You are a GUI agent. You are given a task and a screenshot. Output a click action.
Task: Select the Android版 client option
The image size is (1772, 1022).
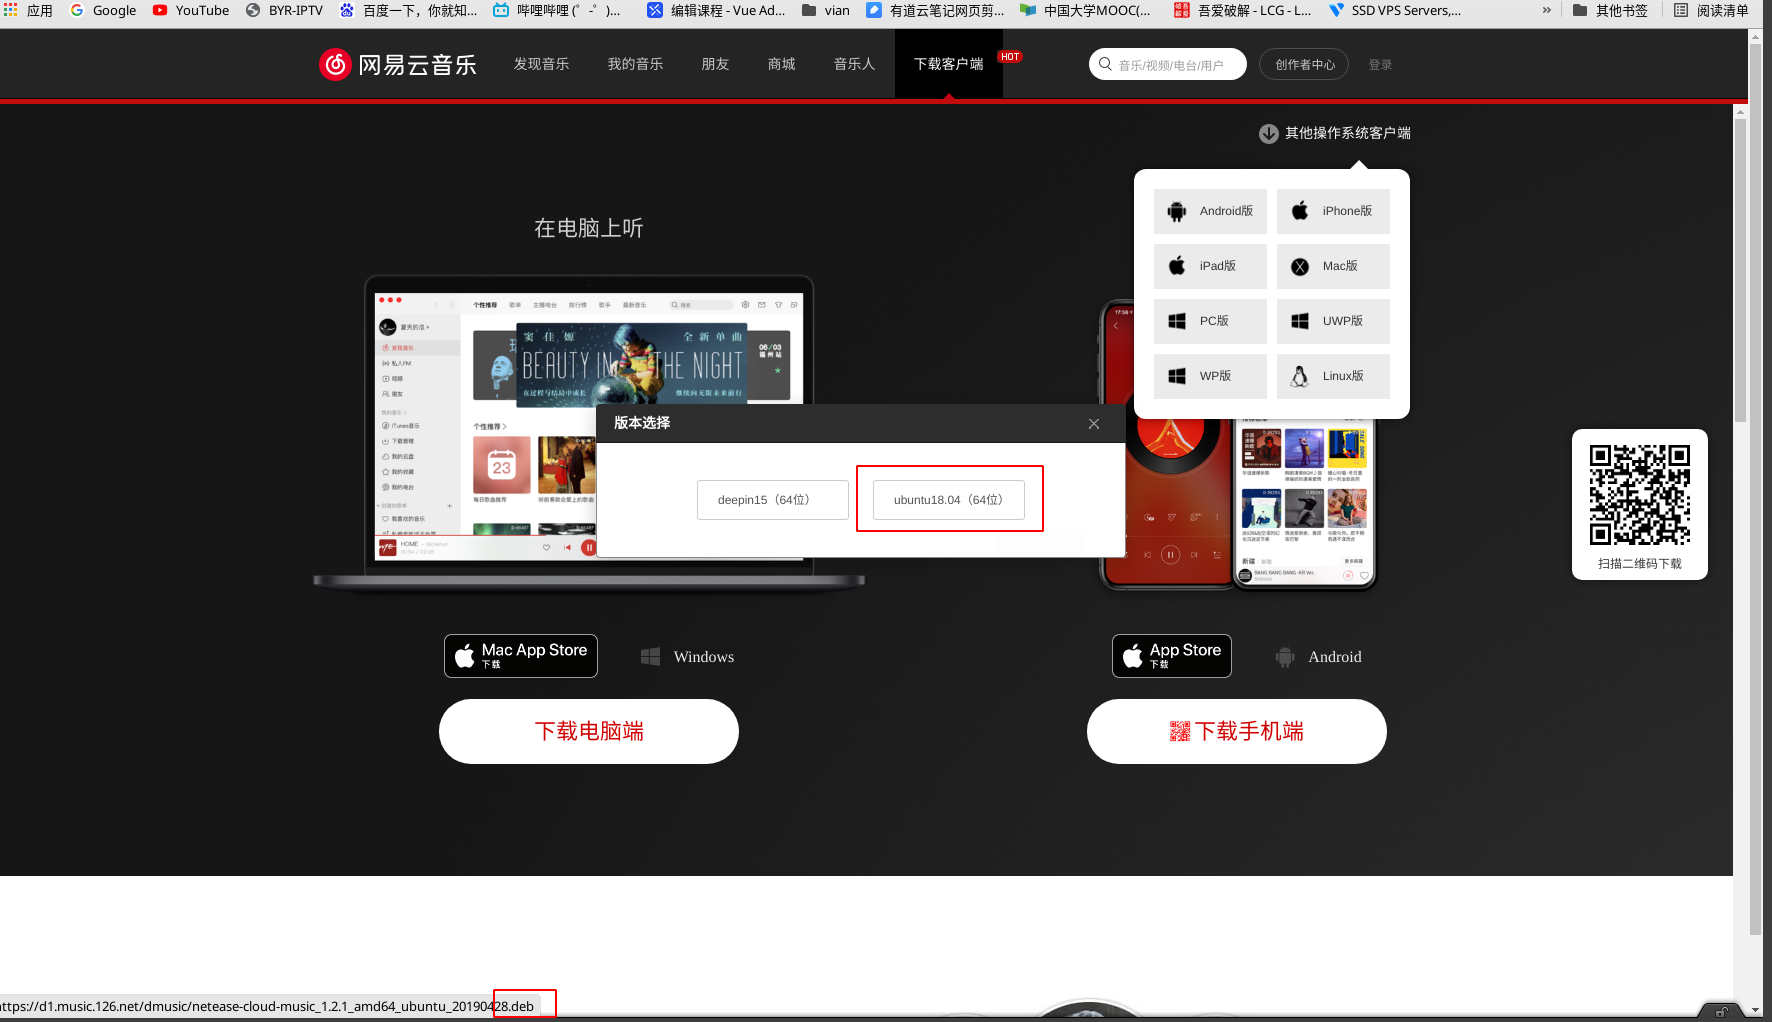[1210, 211]
